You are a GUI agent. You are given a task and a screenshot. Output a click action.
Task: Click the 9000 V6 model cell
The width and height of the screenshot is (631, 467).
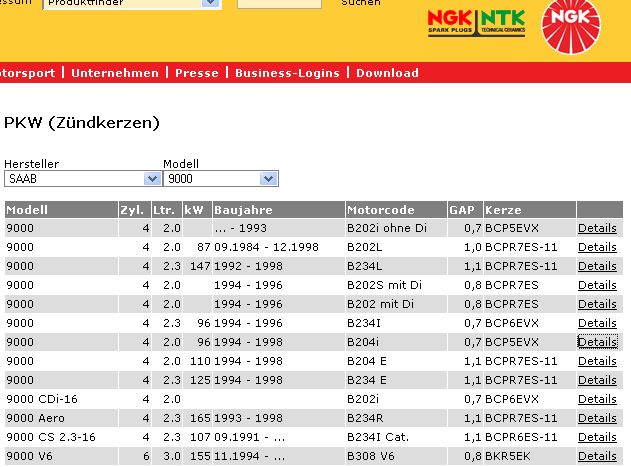61,456
